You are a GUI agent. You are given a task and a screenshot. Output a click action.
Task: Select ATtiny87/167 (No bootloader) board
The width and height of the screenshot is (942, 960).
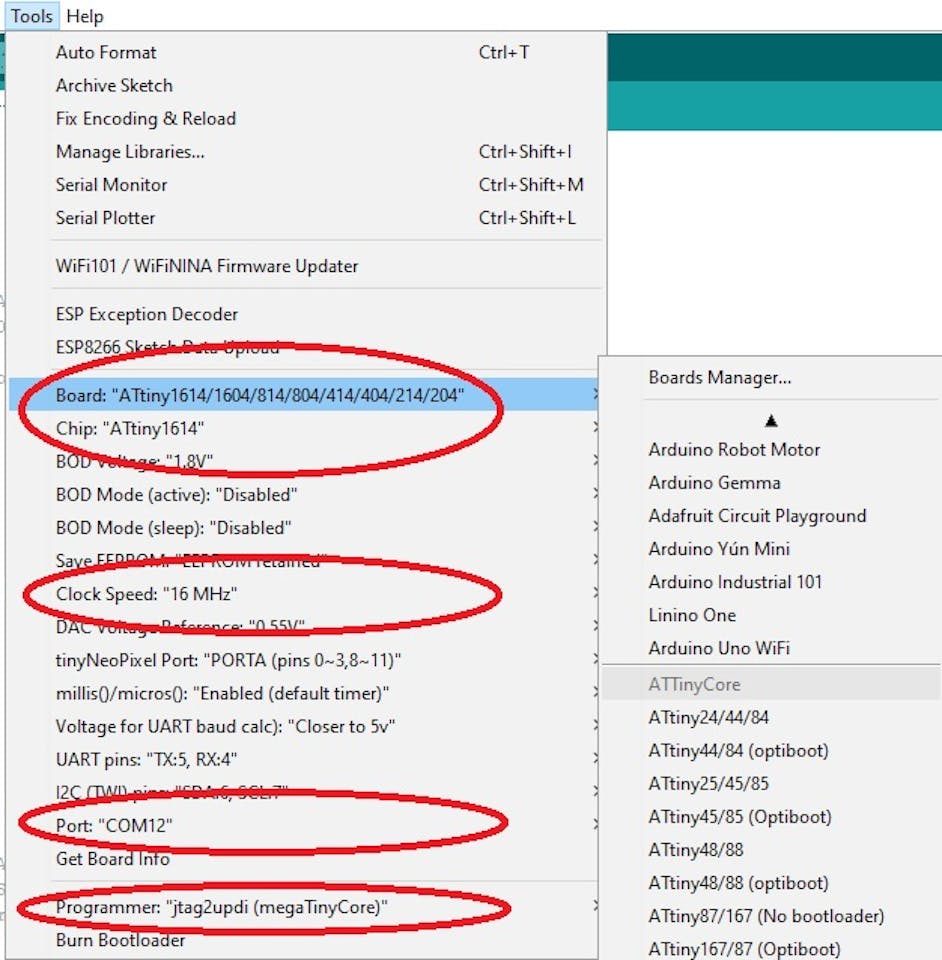(771, 915)
